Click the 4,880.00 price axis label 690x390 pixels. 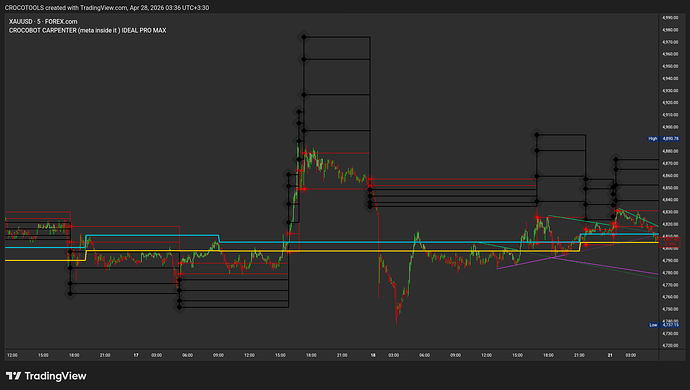point(670,151)
